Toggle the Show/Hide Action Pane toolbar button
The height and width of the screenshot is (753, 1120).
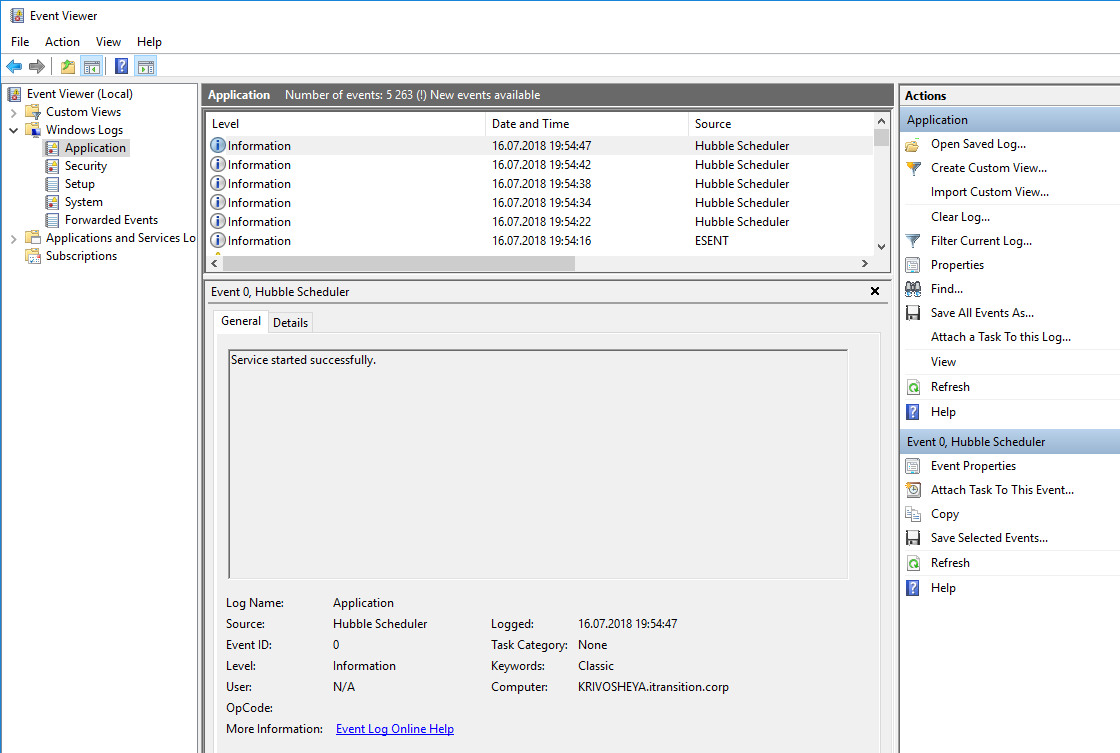146,67
